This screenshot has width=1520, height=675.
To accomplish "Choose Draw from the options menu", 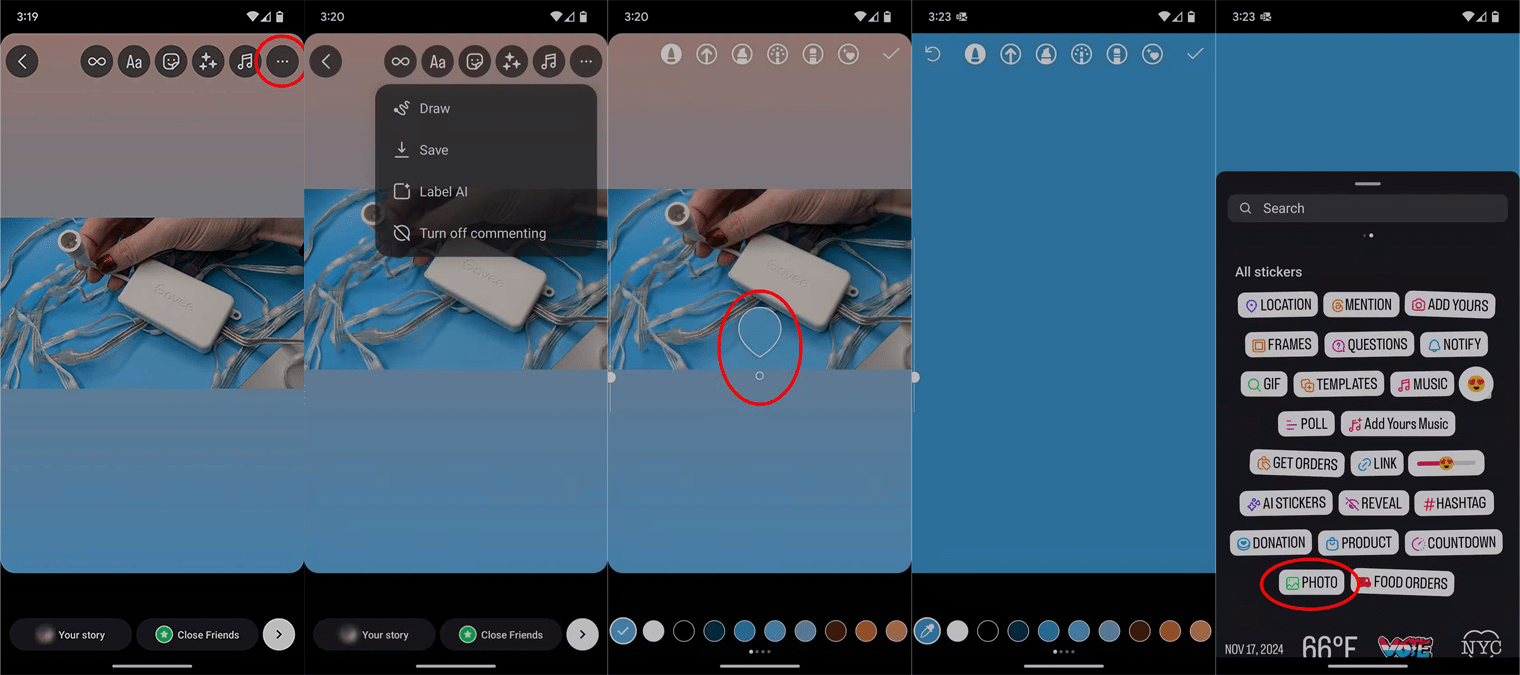I will point(434,108).
